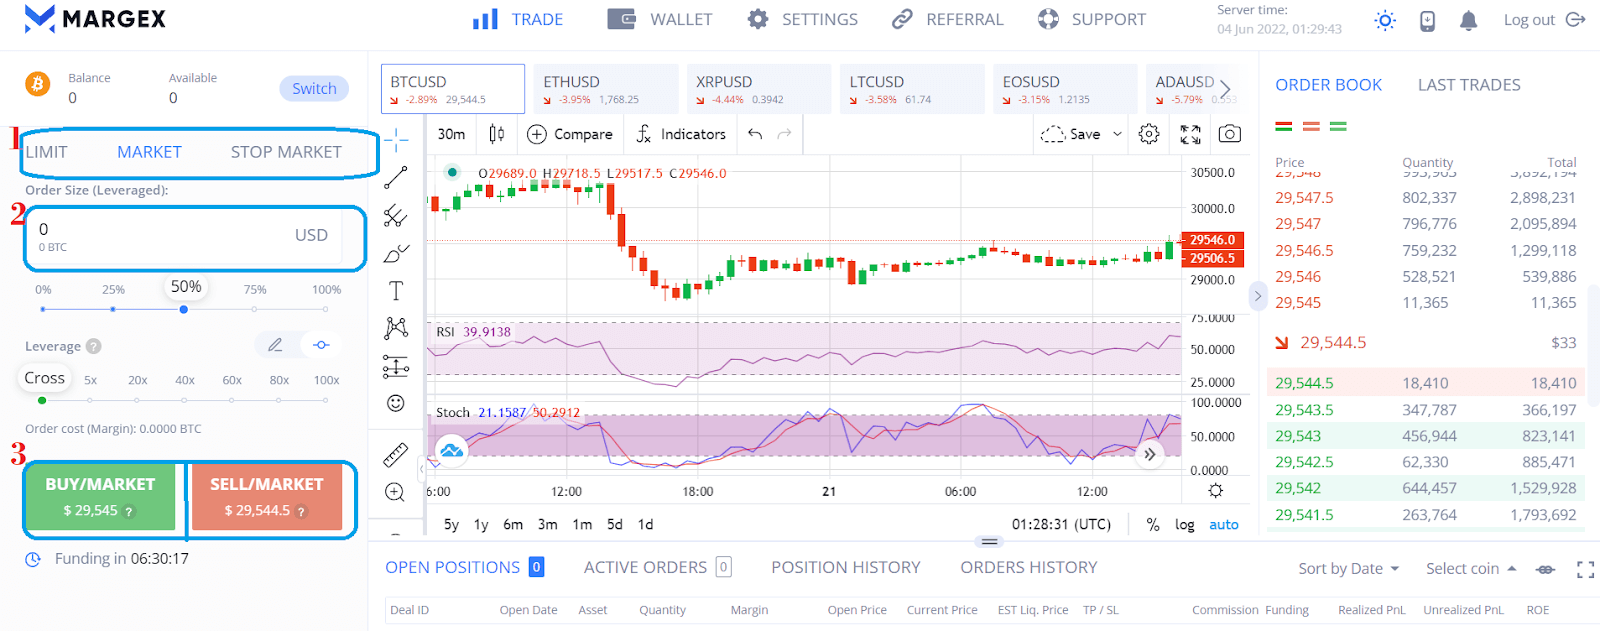
Task: Open chart settings gear in toolbar
Action: coord(1149,134)
